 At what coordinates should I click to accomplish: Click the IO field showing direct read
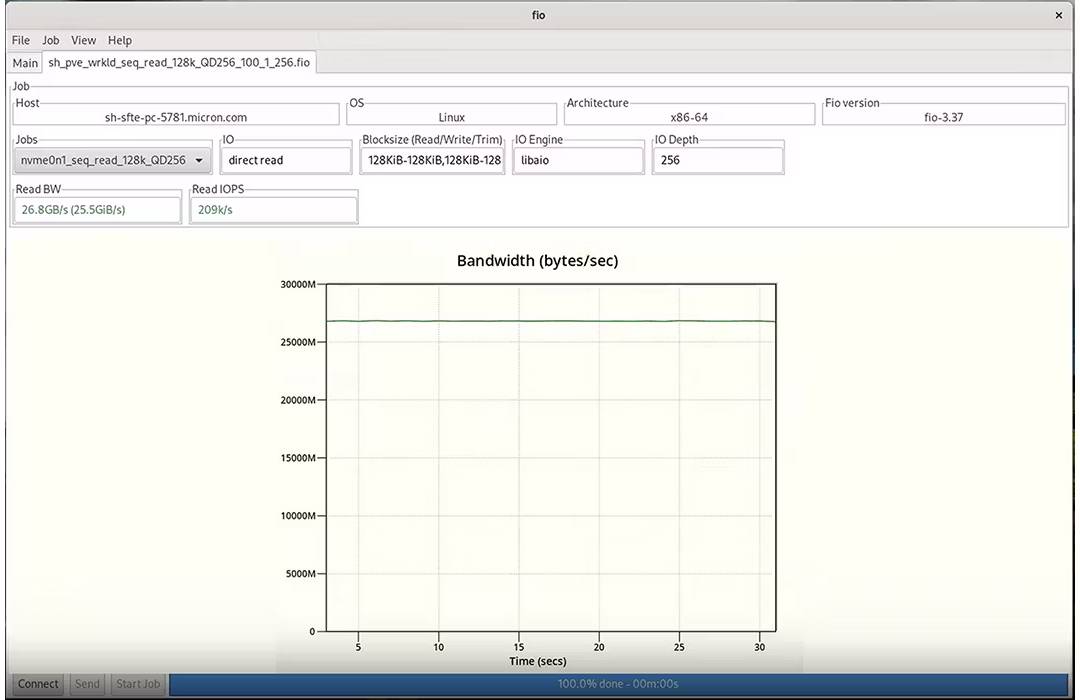286,161
